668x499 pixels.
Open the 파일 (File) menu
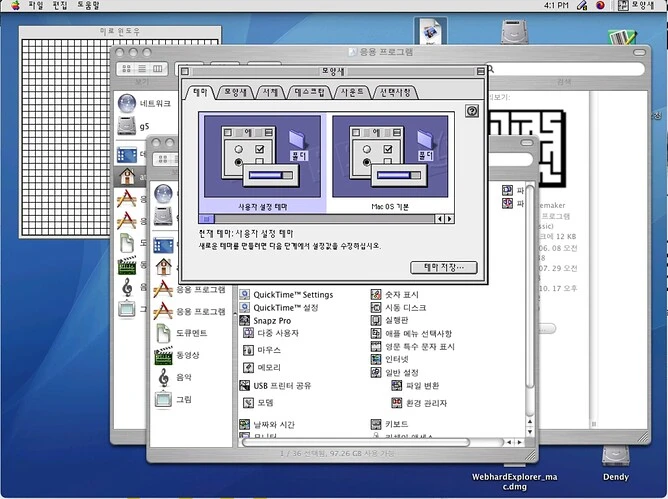tap(36, 5)
